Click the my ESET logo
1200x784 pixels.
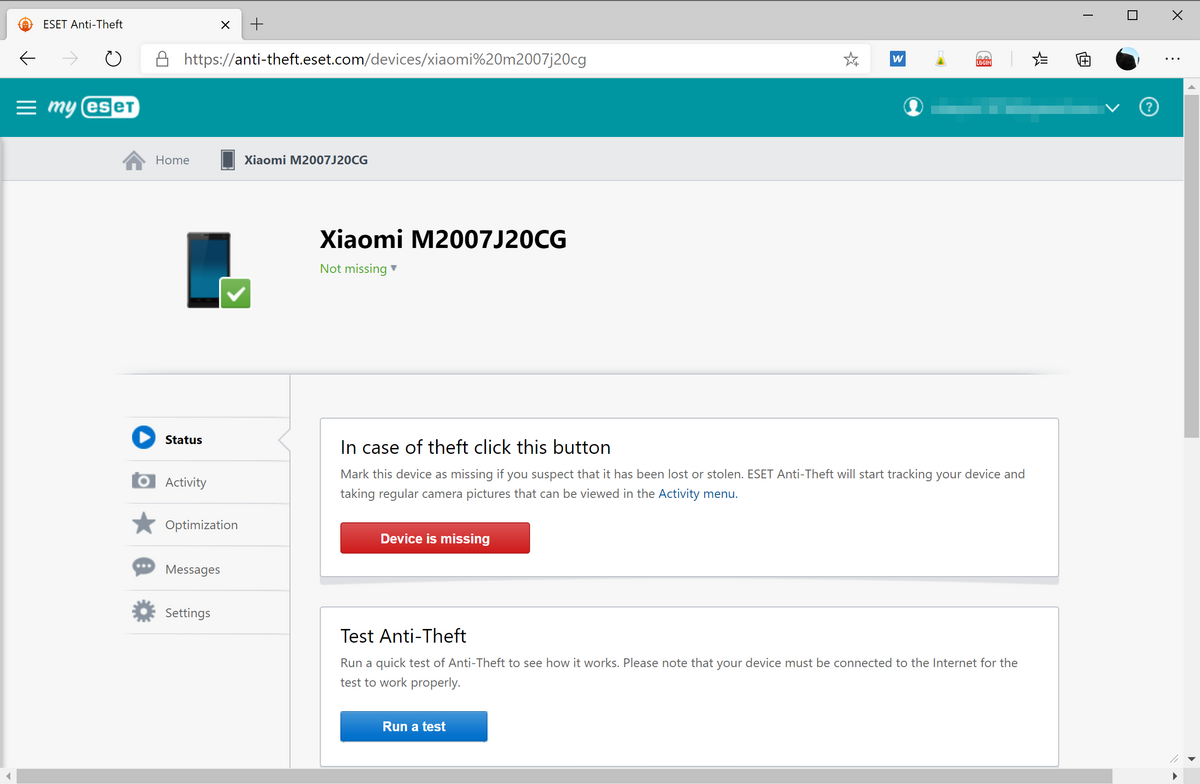pyautogui.click(x=93, y=107)
